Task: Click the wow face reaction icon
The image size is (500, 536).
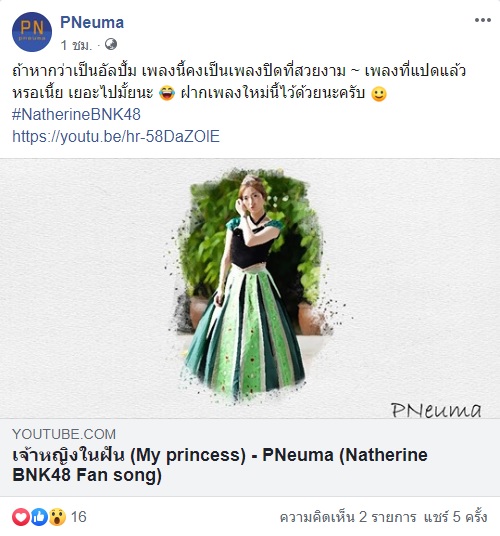Action: (x=57, y=517)
